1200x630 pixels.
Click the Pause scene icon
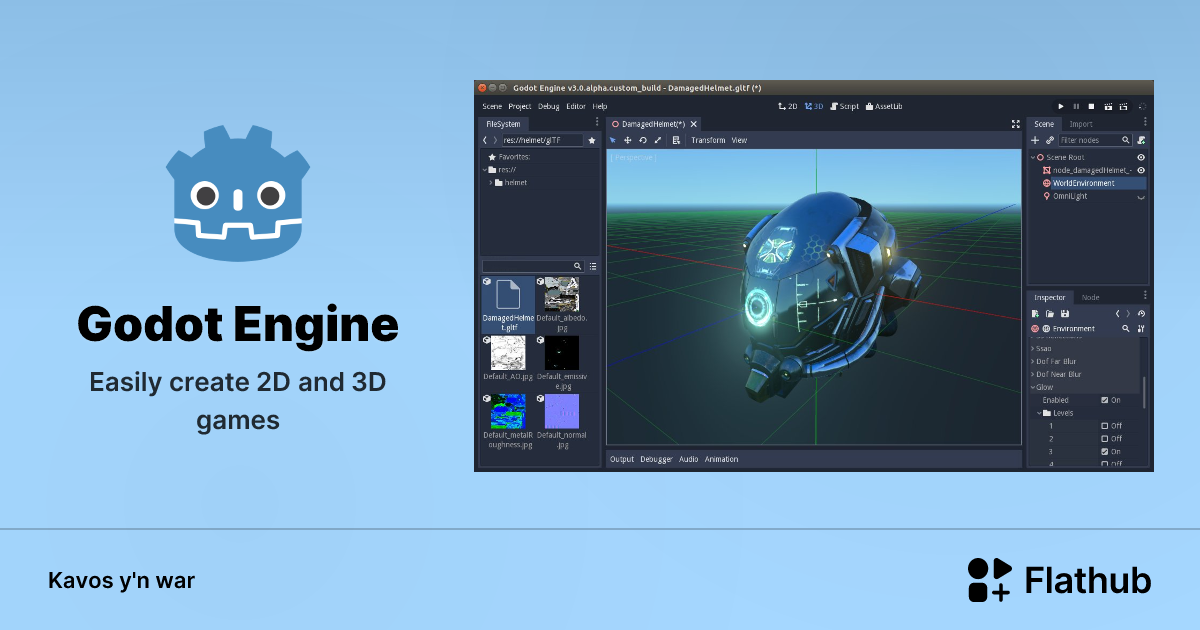(x=1076, y=106)
